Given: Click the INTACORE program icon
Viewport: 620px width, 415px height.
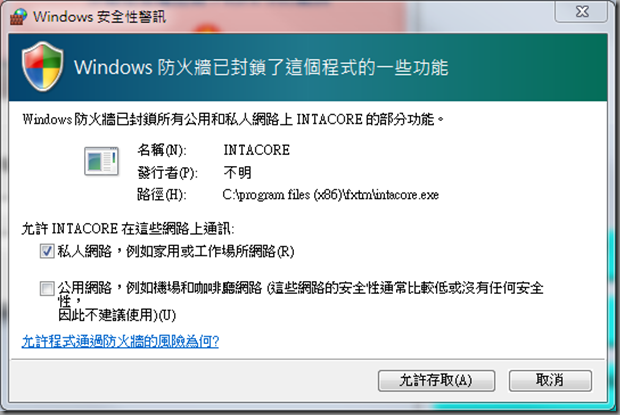Looking at the screenshot, I should click(101, 161).
